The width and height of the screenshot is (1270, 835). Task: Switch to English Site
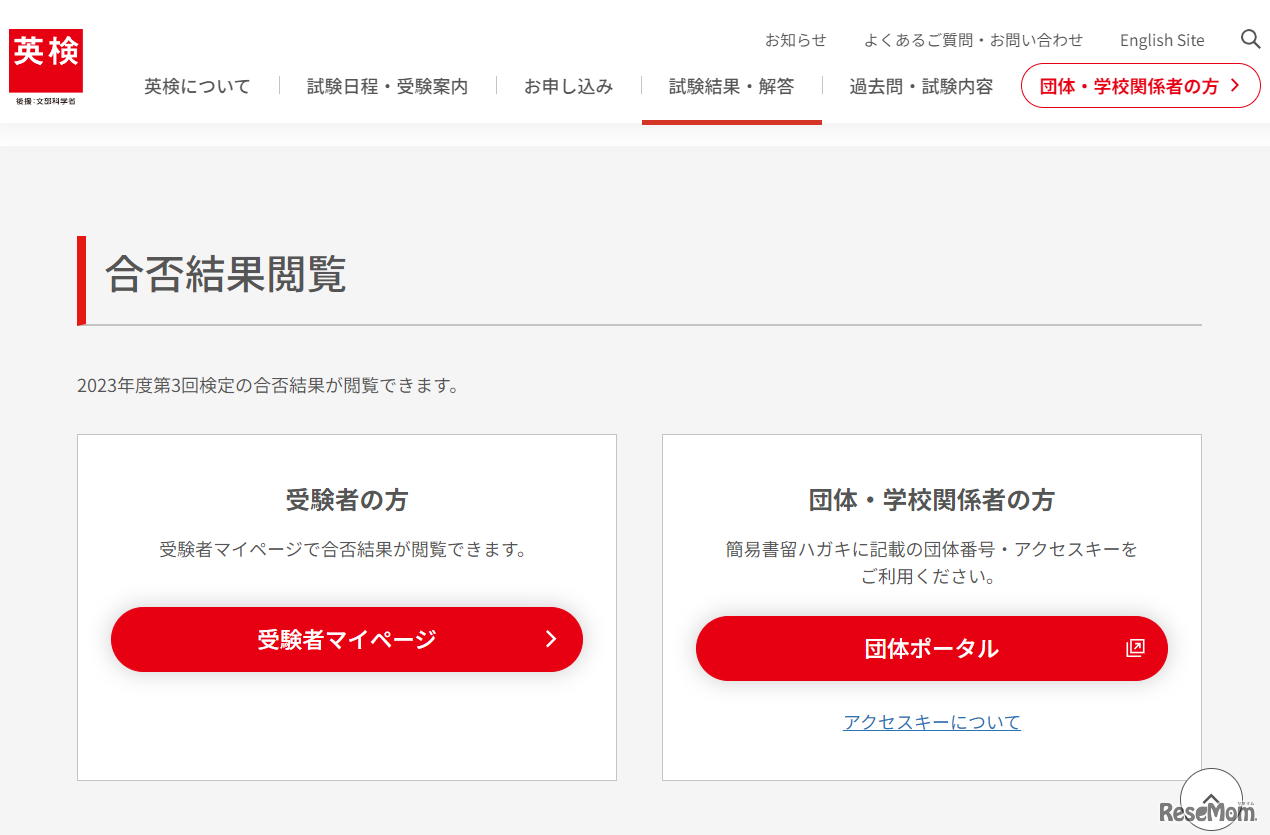coord(1162,40)
